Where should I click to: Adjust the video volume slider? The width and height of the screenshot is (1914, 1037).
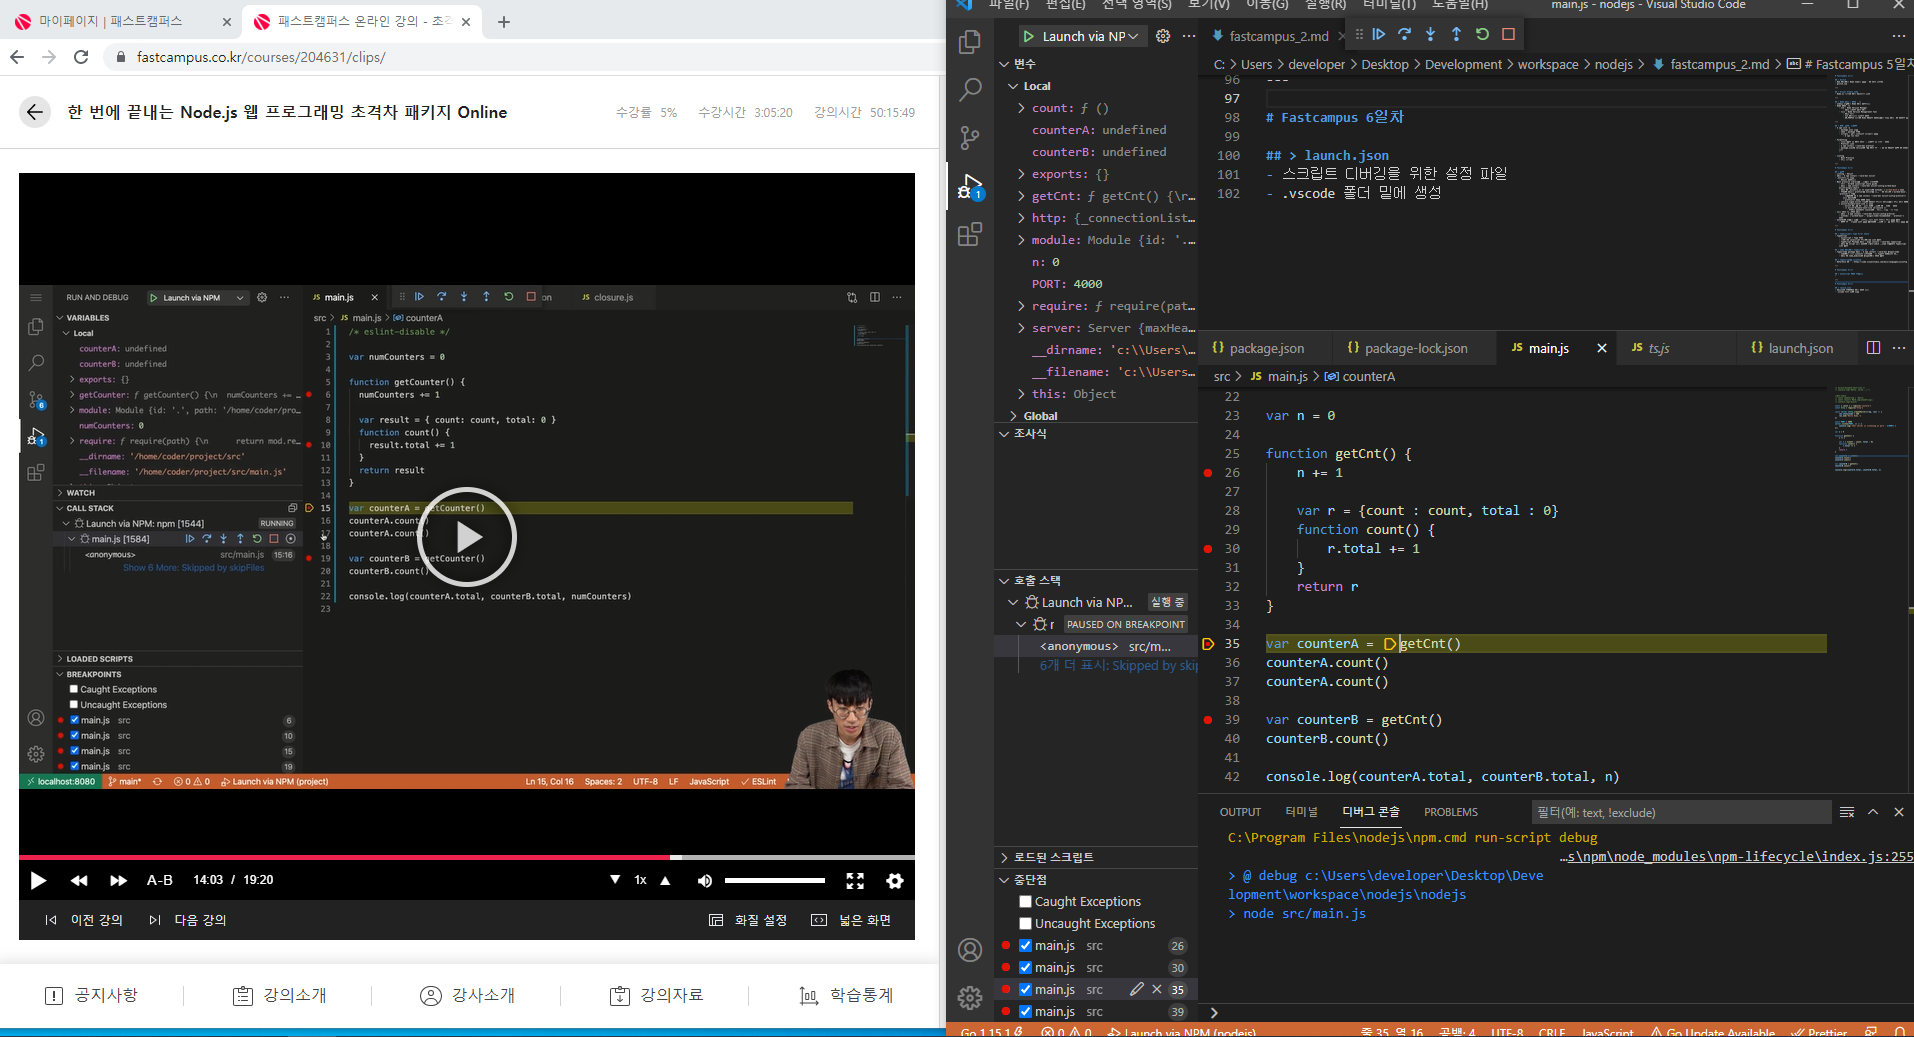point(775,880)
